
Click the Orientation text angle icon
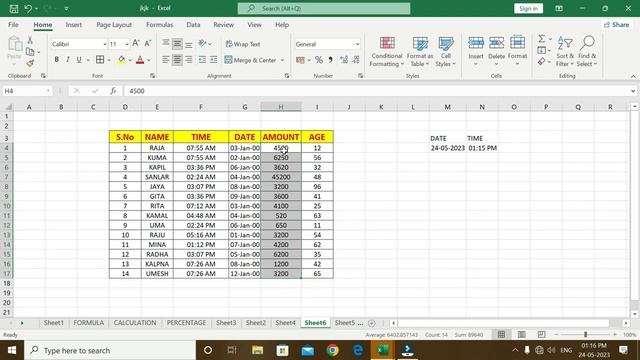click(x=202, y=43)
